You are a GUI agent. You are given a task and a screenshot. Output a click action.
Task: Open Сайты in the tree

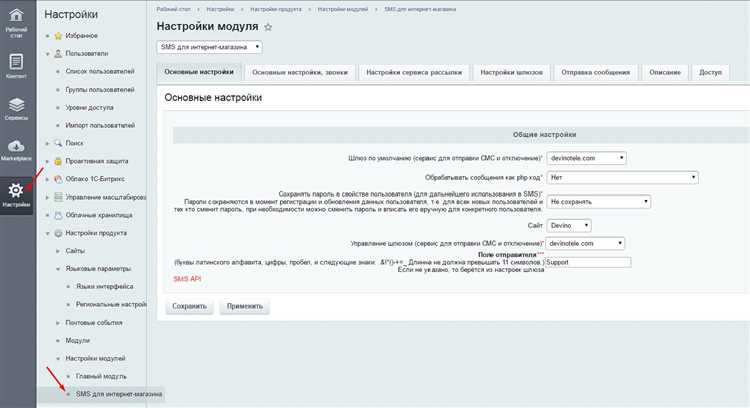75,251
